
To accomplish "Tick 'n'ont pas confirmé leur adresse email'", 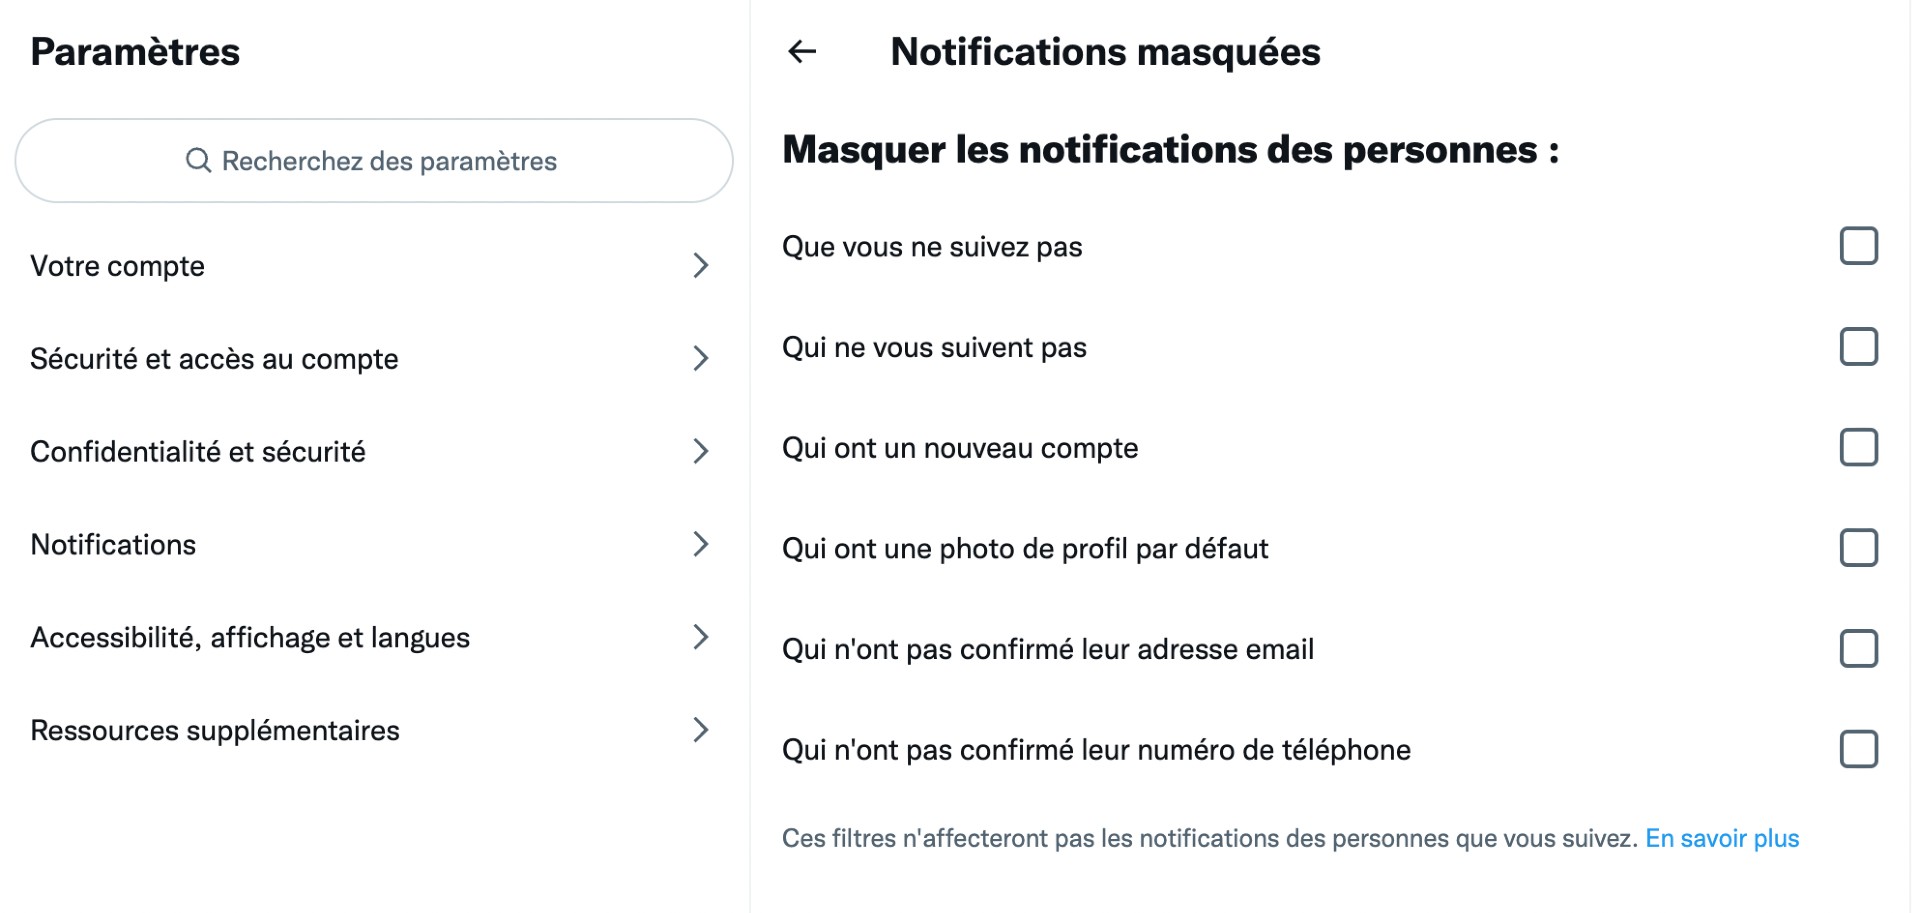I will (x=1859, y=649).
